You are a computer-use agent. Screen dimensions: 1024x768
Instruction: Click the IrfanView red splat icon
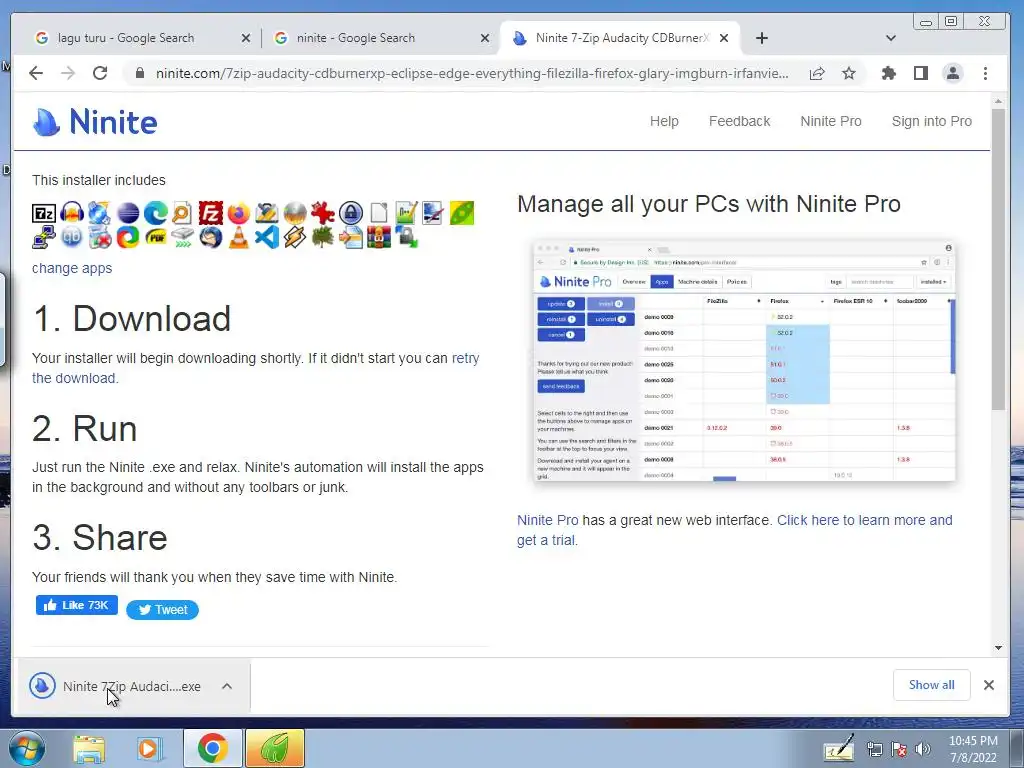(x=323, y=213)
